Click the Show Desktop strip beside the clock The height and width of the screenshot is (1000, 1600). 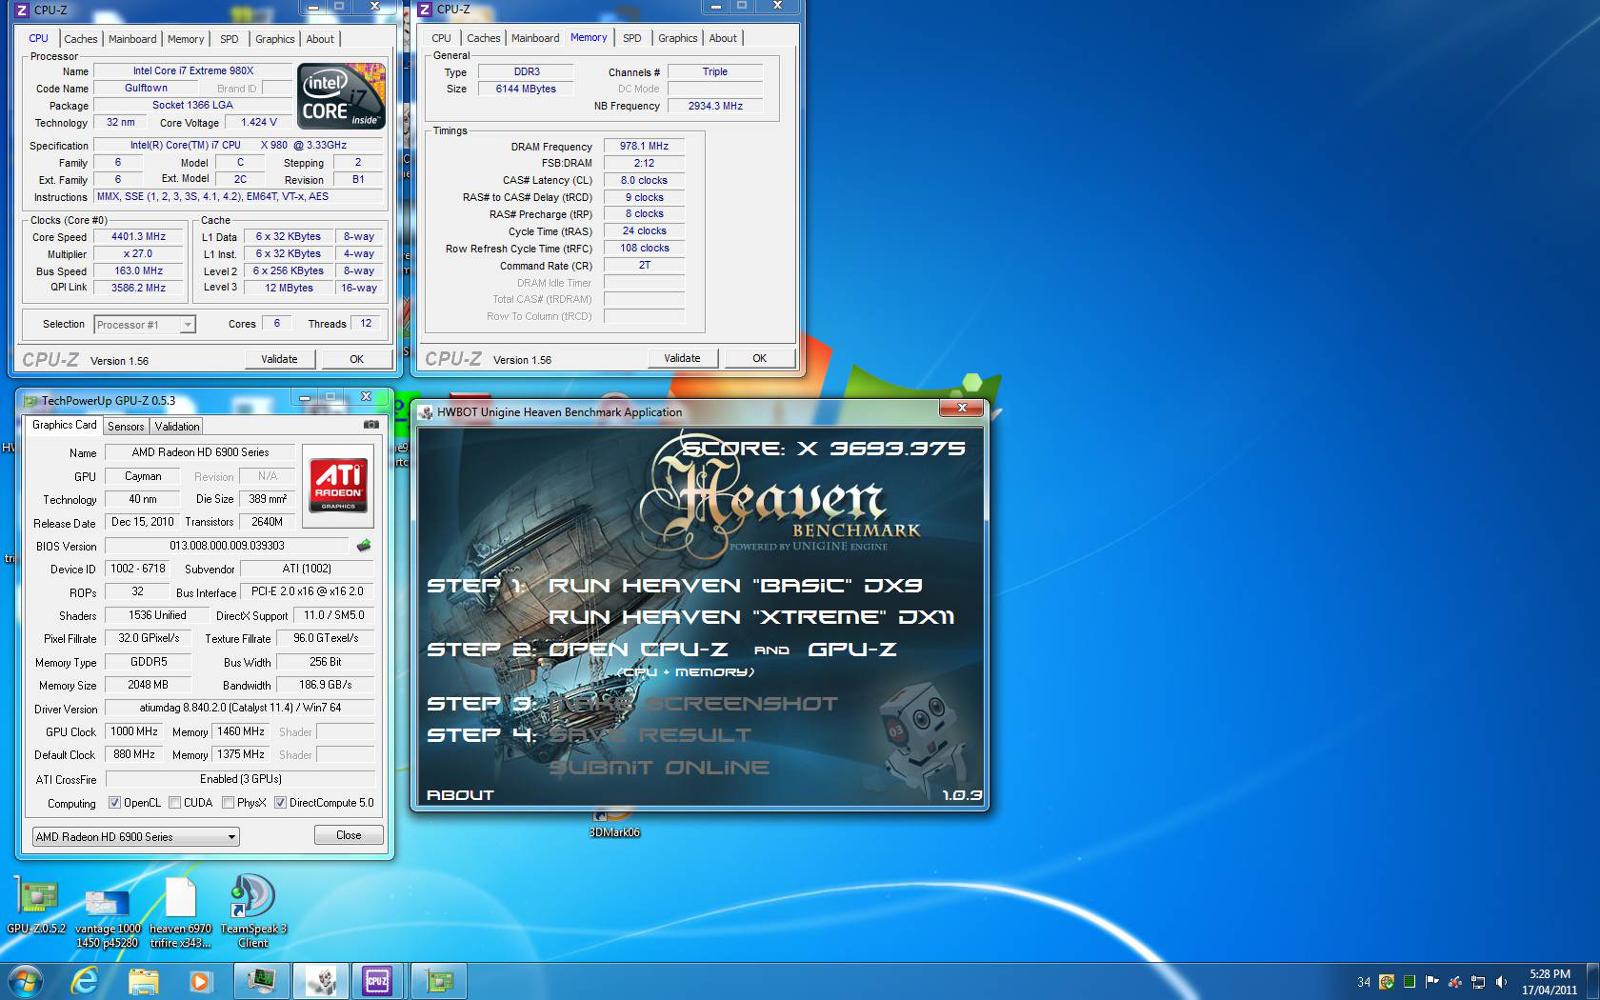point(1592,982)
